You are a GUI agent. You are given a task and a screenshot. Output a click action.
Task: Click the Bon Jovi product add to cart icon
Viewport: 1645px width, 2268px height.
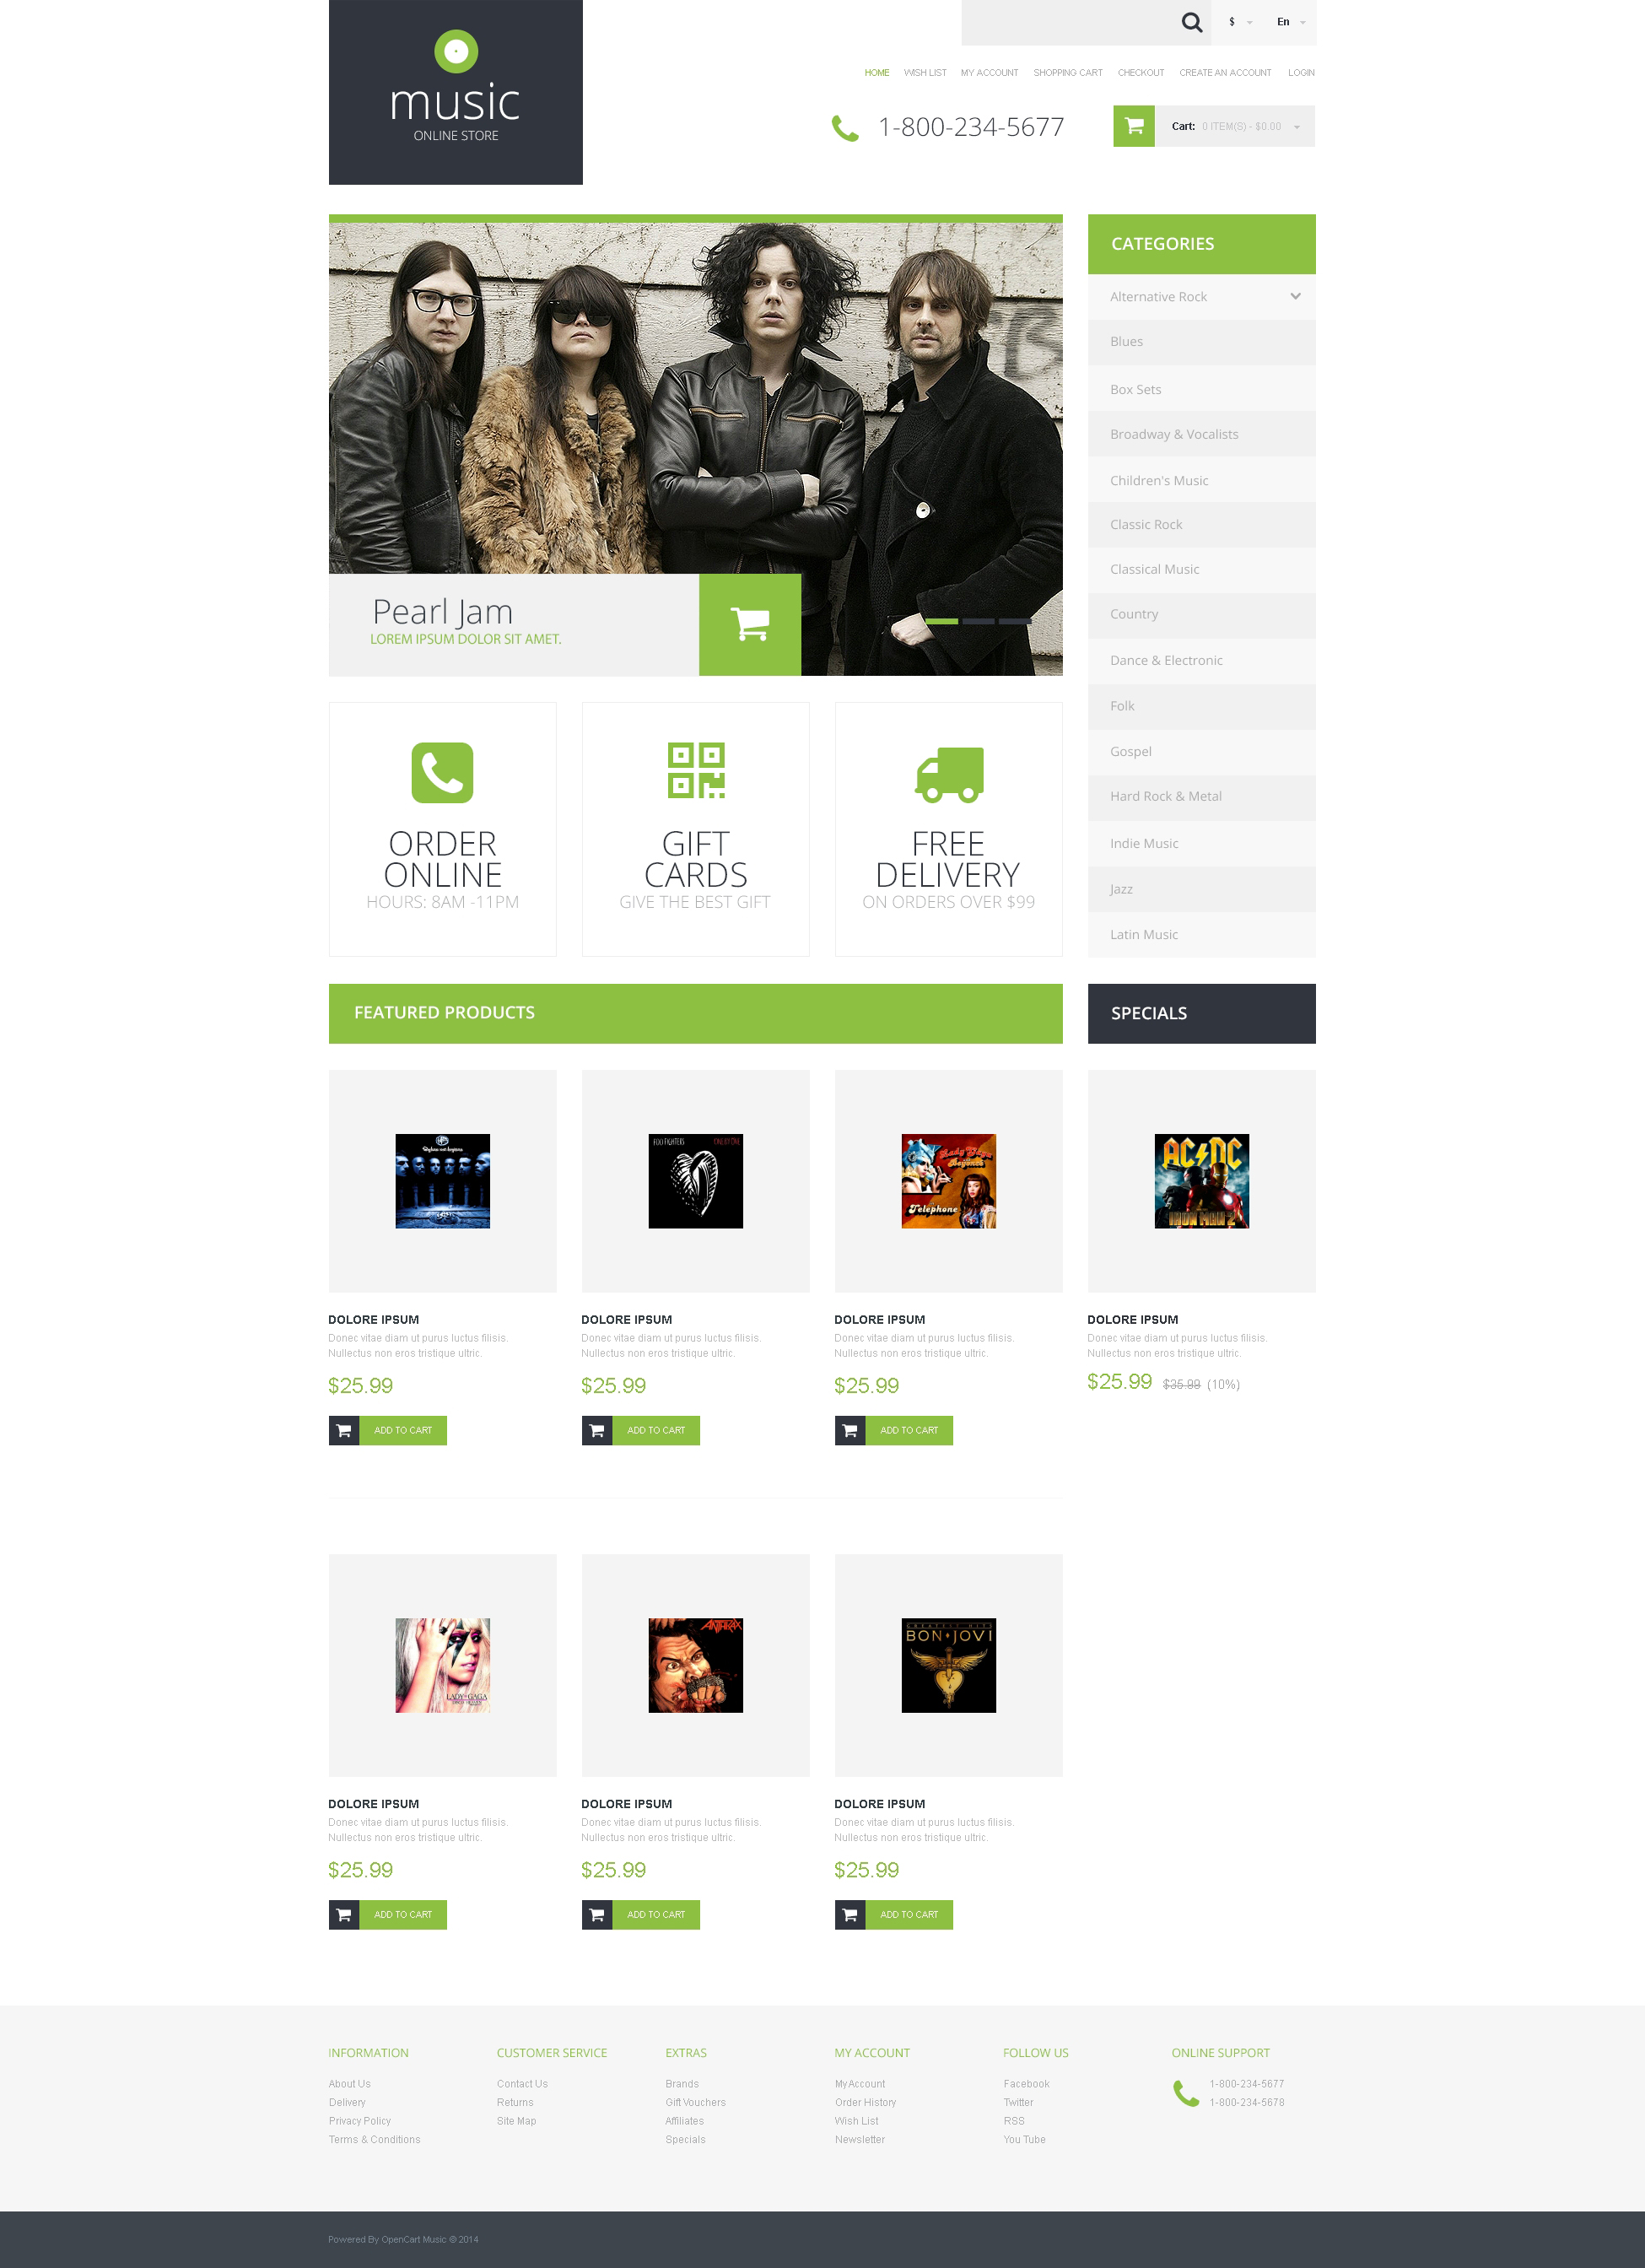click(850, 1914)
